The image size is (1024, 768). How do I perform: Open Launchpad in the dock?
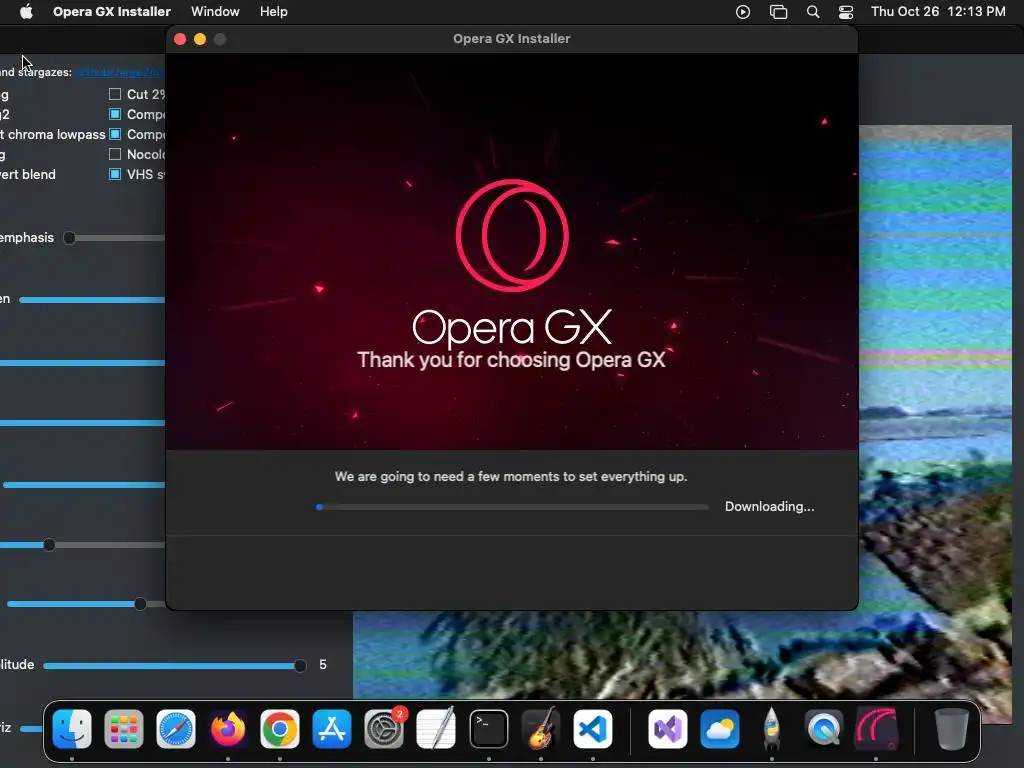[x=123, y=729]
